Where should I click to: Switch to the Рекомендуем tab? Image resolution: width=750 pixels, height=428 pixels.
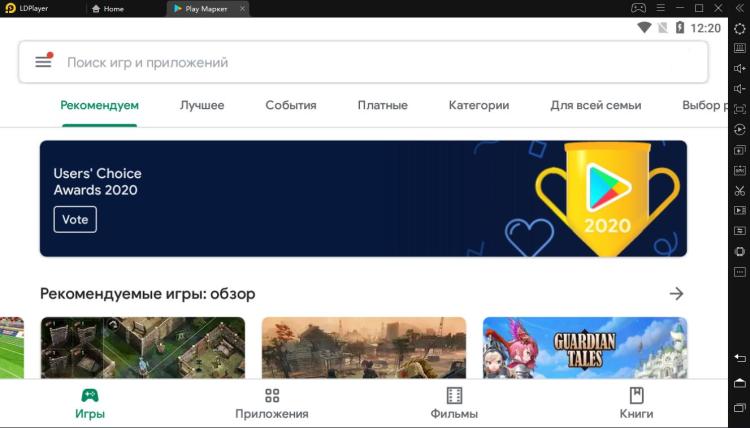click(x=99, y=106)
